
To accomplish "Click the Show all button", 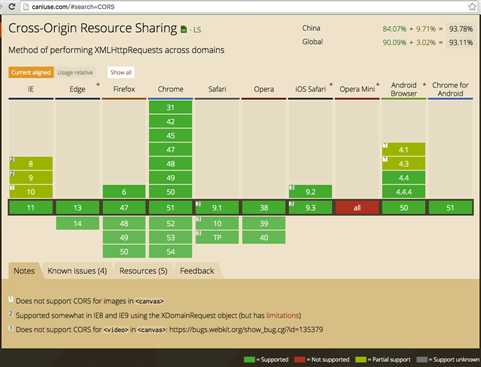I will pos(121,72).
